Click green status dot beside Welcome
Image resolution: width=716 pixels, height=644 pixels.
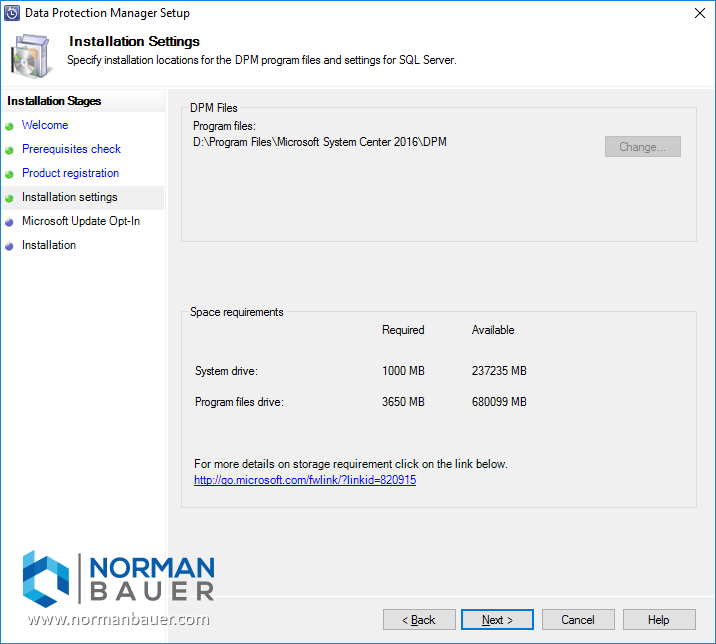pos(9,127)
